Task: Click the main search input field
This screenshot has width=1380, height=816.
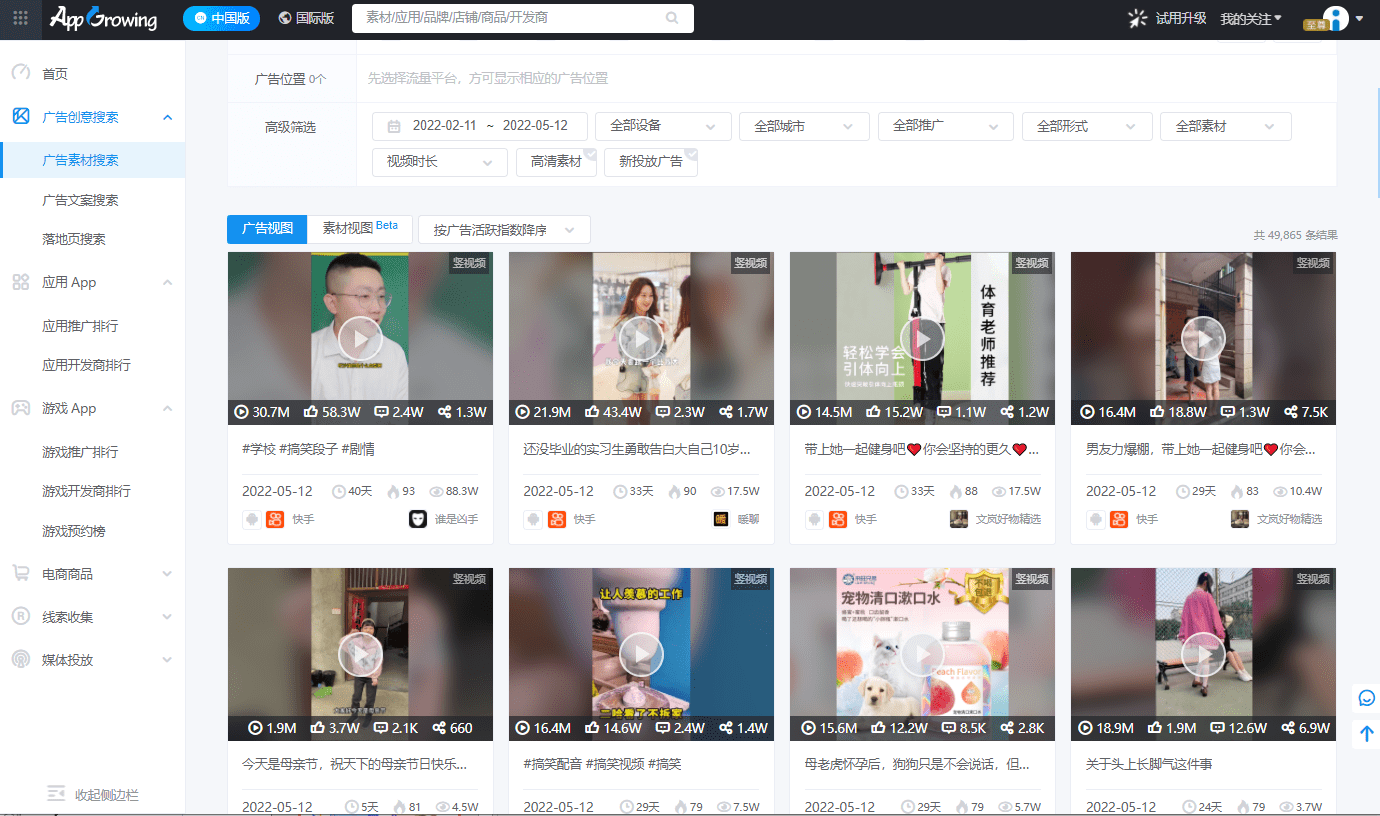Action: tap(505, 18)
